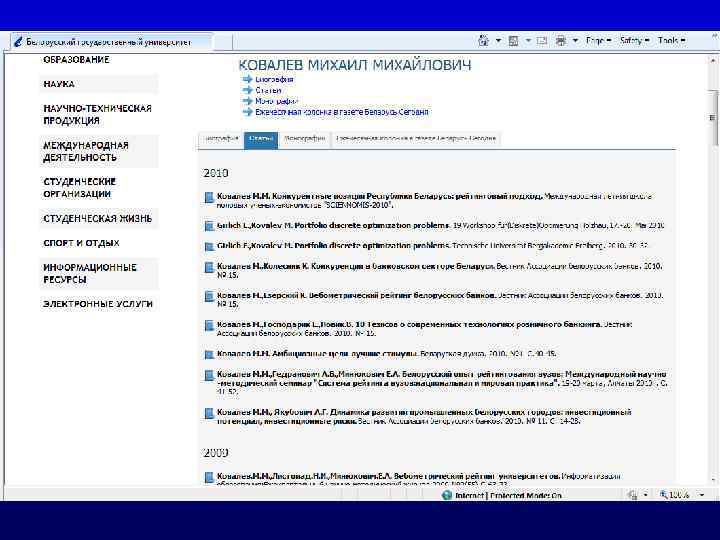Click document icon for 10 тезисов розничного банкинга
Screen dimensions: 720x540
point(209,326)
